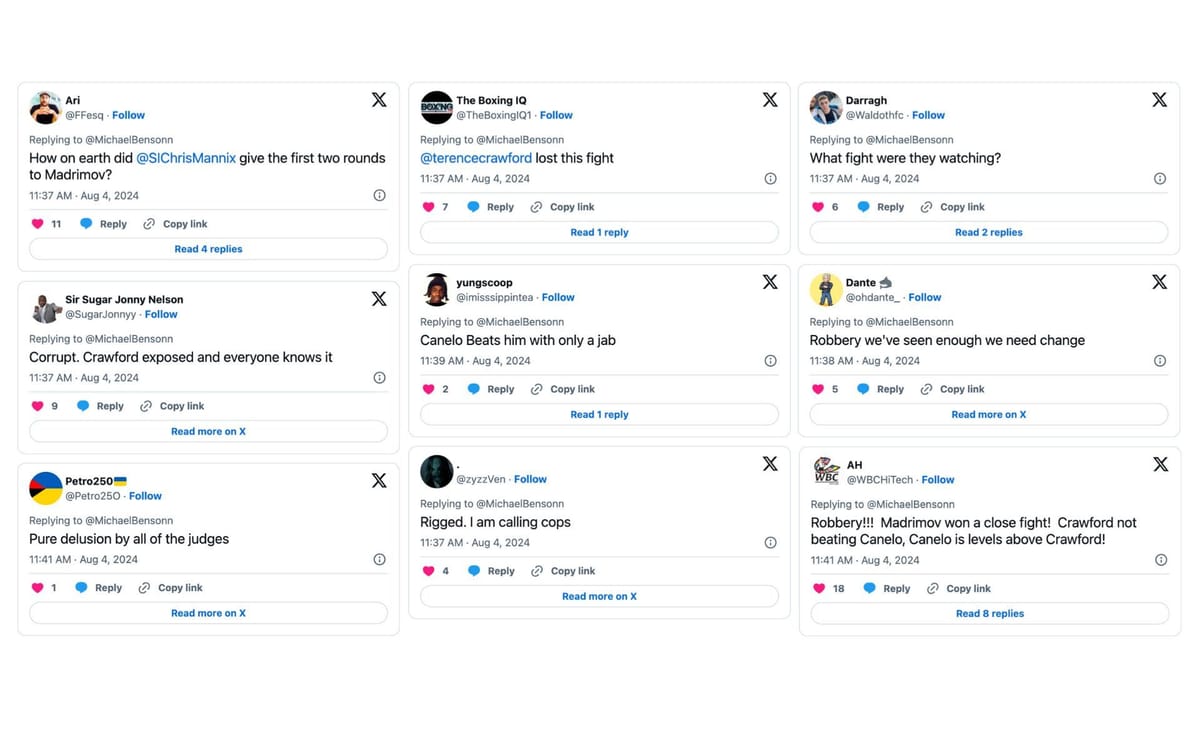Click the reply bubble on The Boxing IQ tweet
The height and width of the screenshot is (750, 1200).
(x=474, y=207)
